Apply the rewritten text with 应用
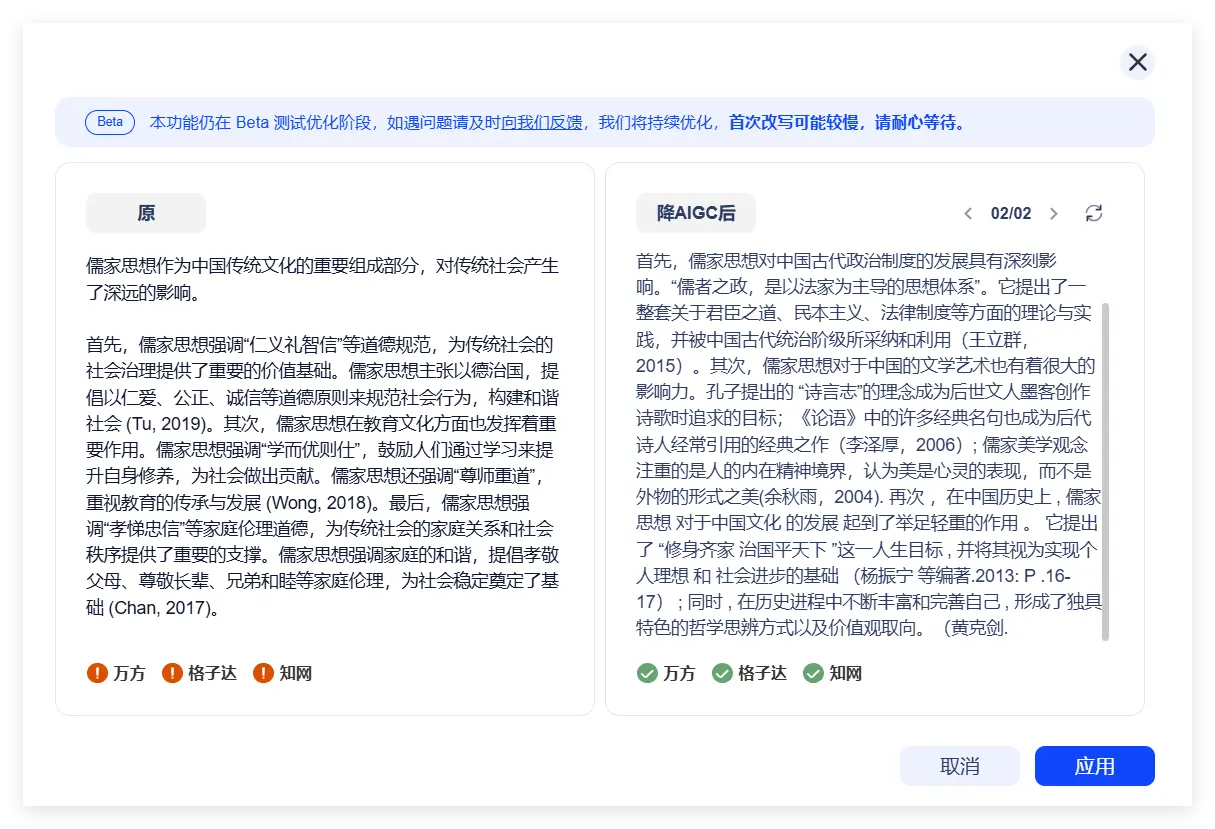1215x829 pixels. pos(1095,765)
